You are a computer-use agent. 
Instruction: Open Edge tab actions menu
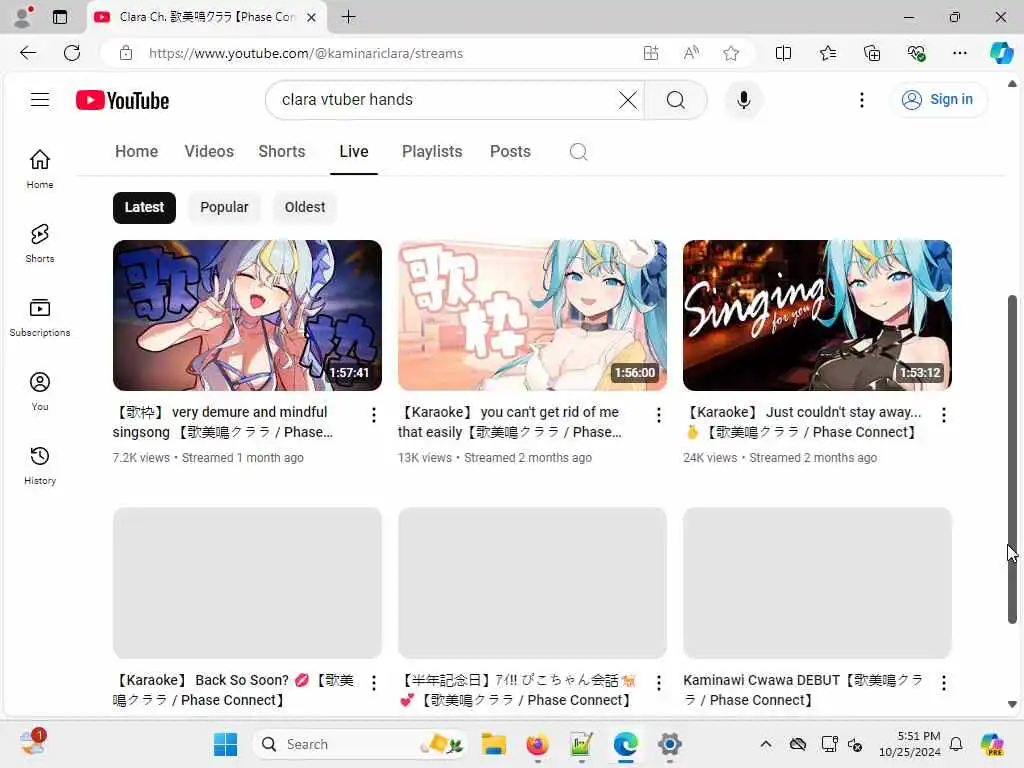(x=59, y=17)
